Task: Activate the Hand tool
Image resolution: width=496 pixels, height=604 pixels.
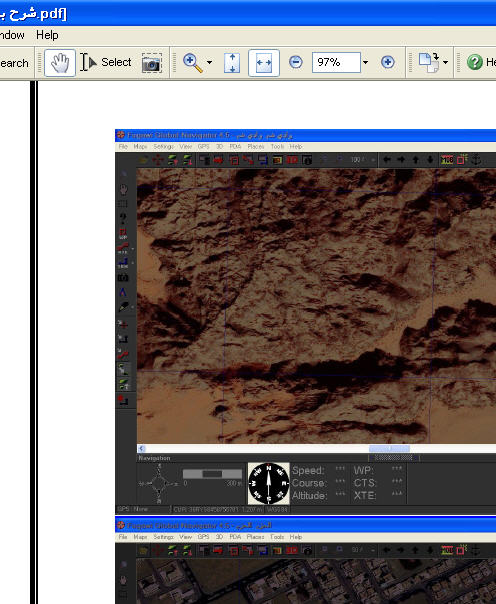Action: click(x=60, y=62)
